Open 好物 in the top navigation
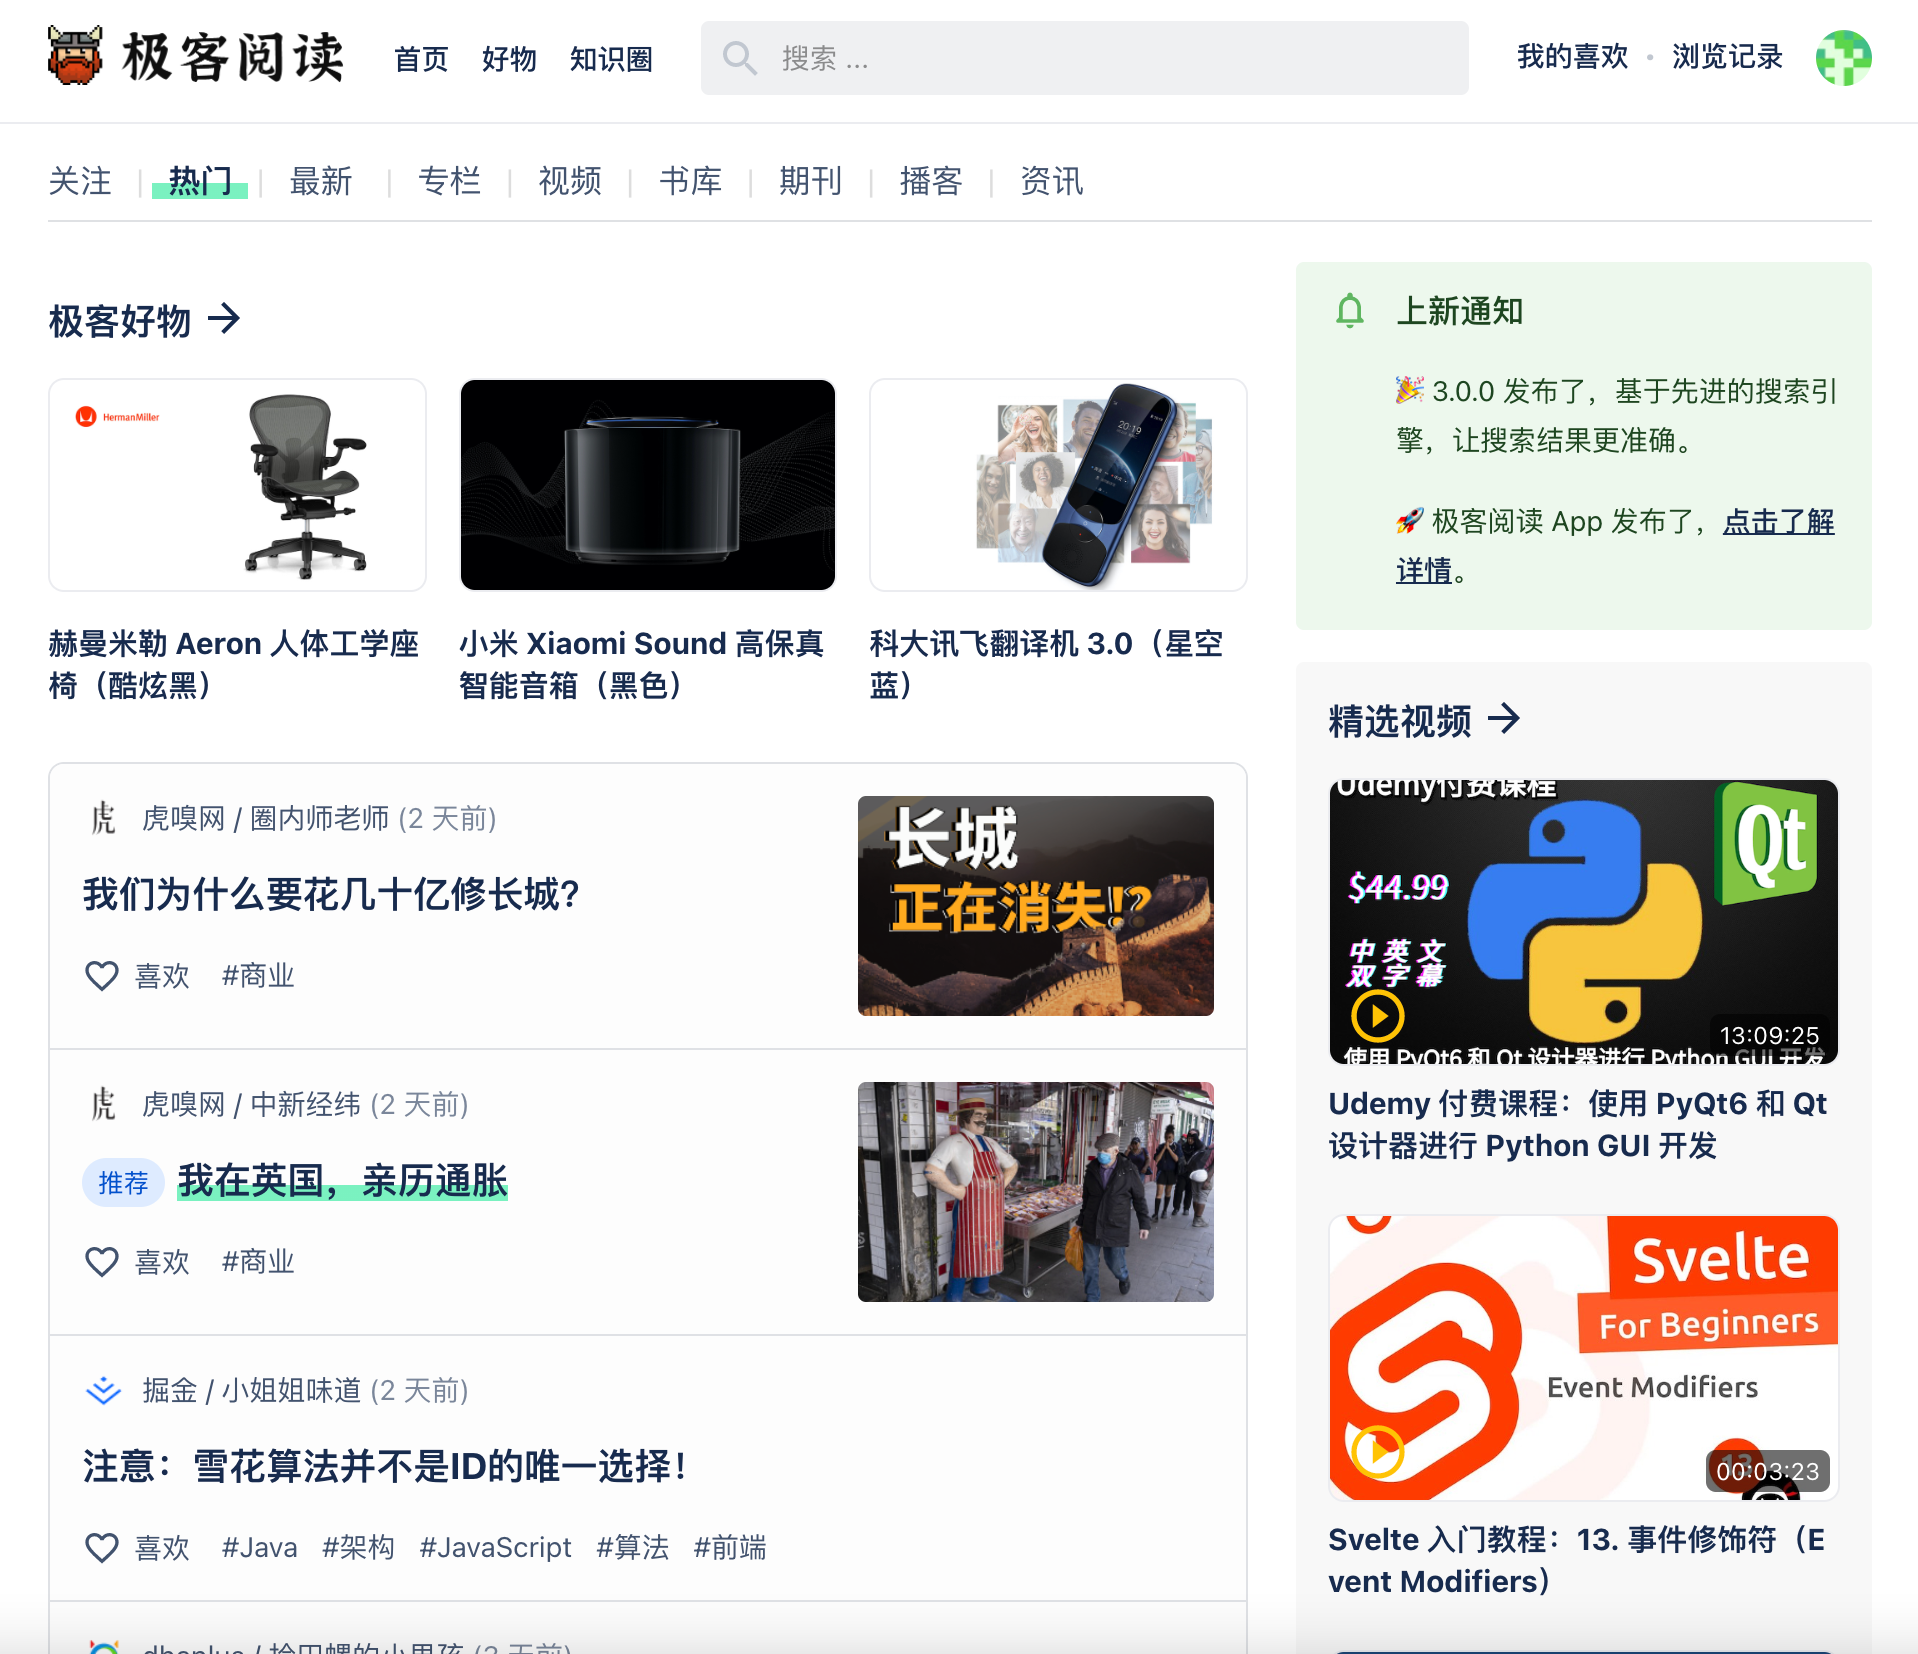Viewport: 1918px width, 1654px height. tap(509, 59)
